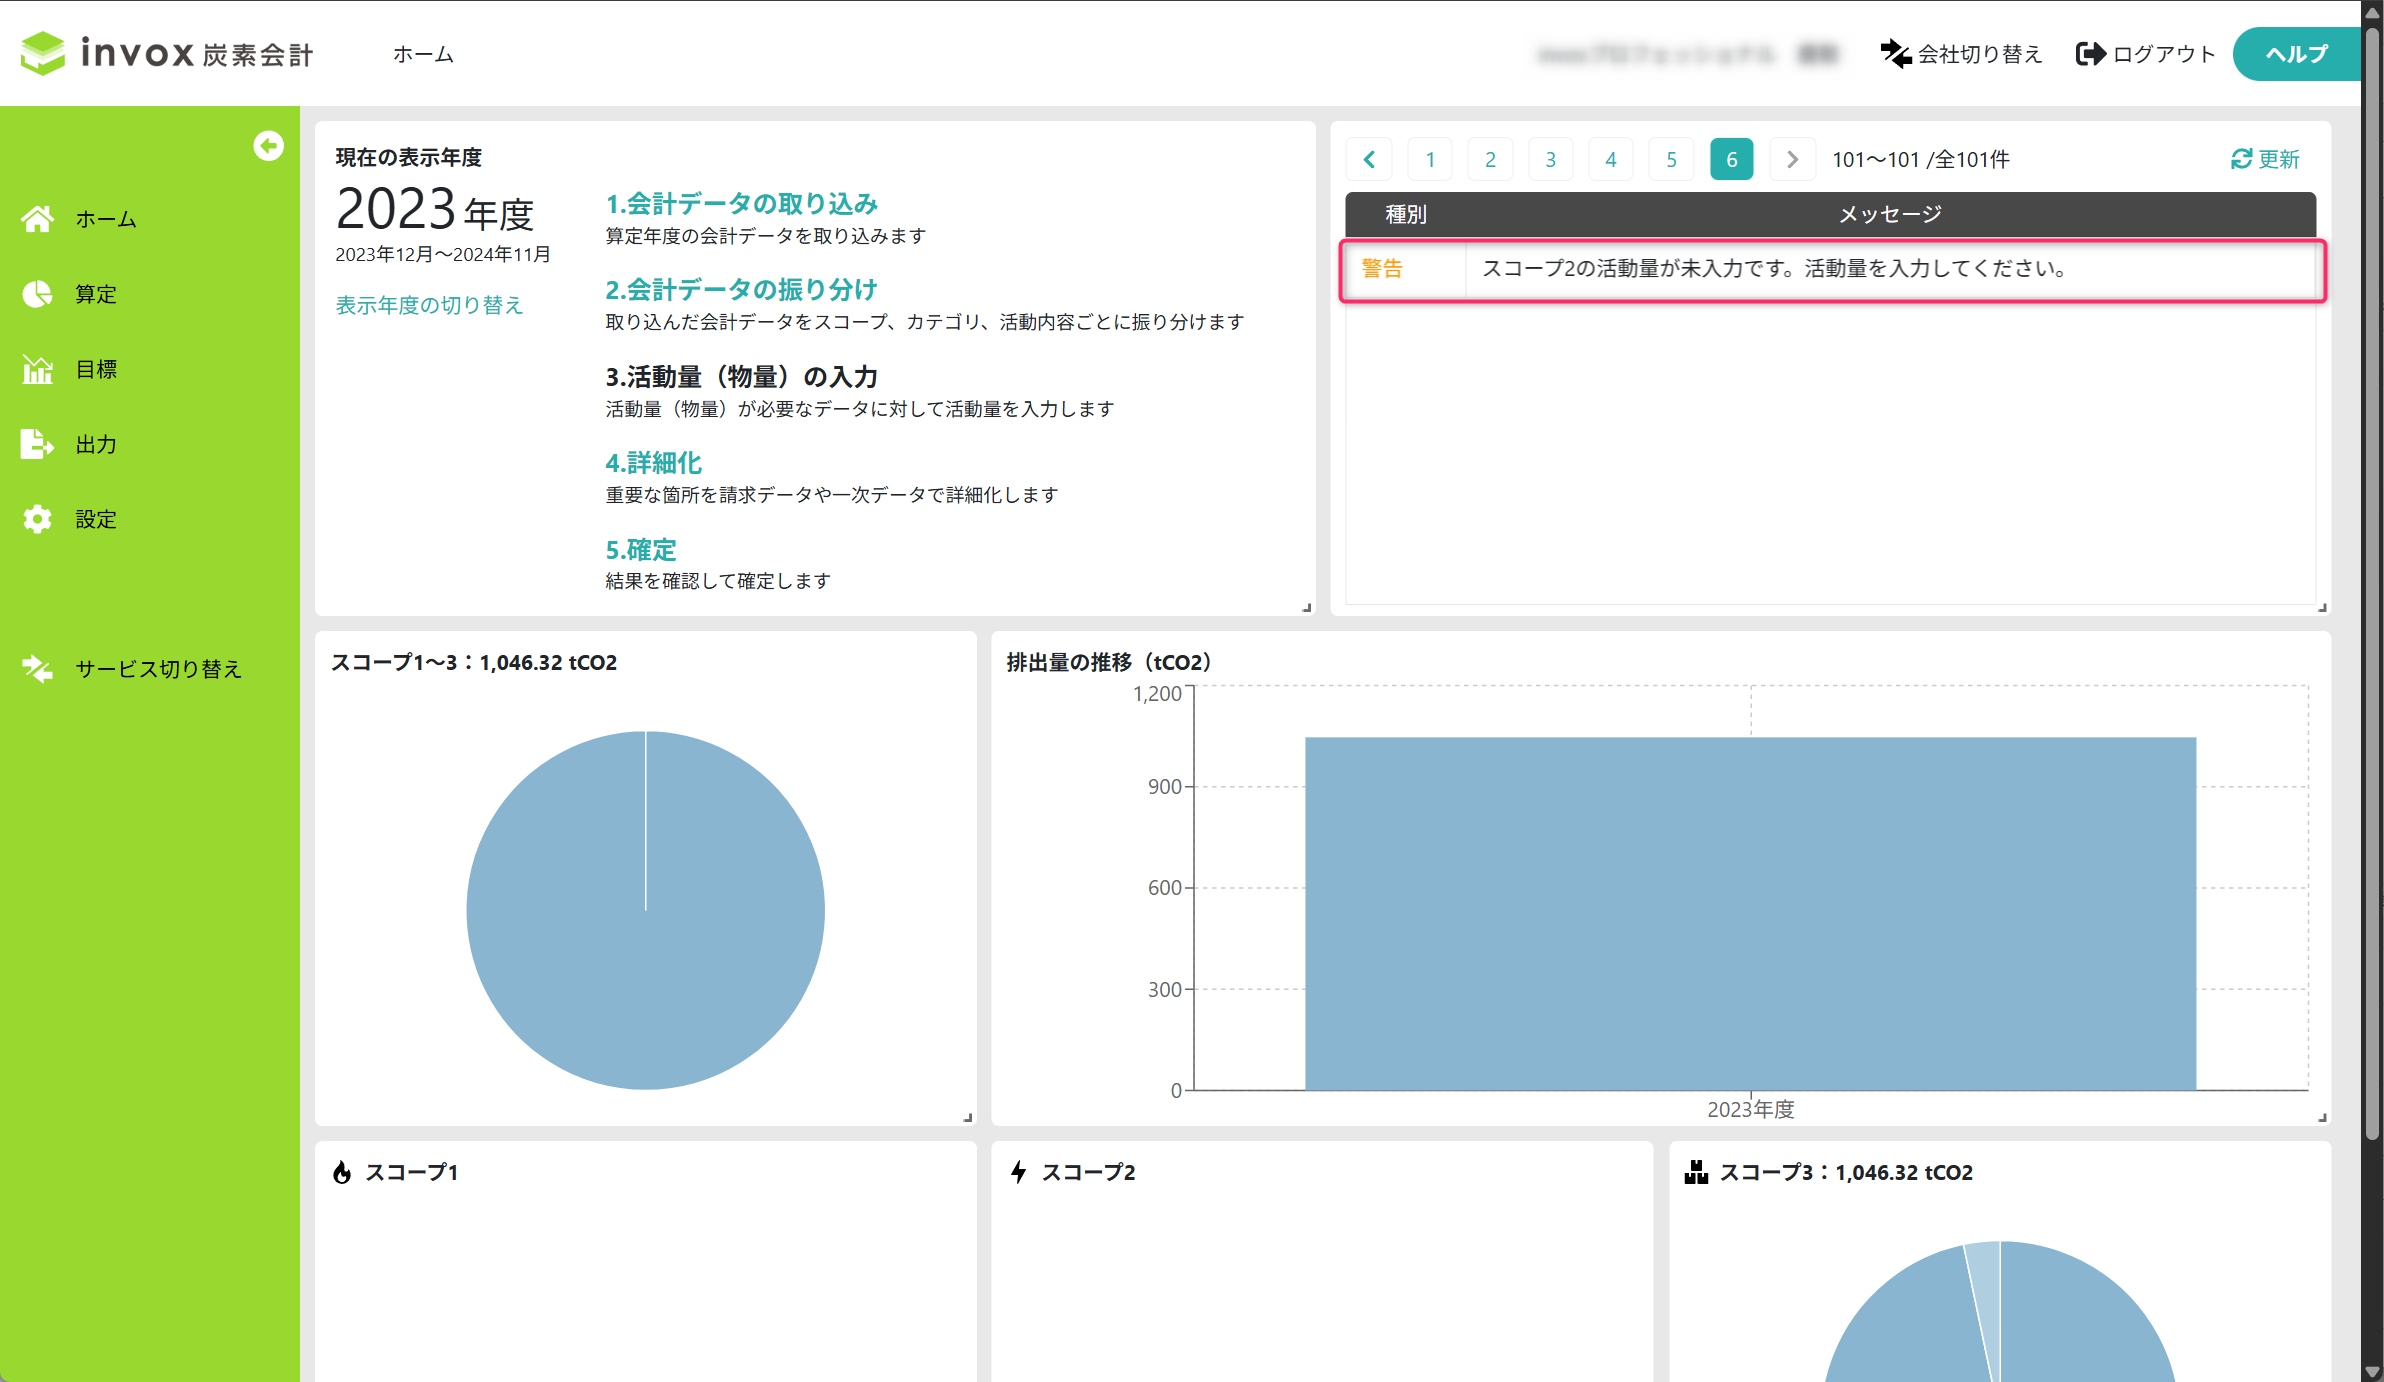
Task: Click the 2023年度 bar in emissions chart
Action: (1749, 912)
